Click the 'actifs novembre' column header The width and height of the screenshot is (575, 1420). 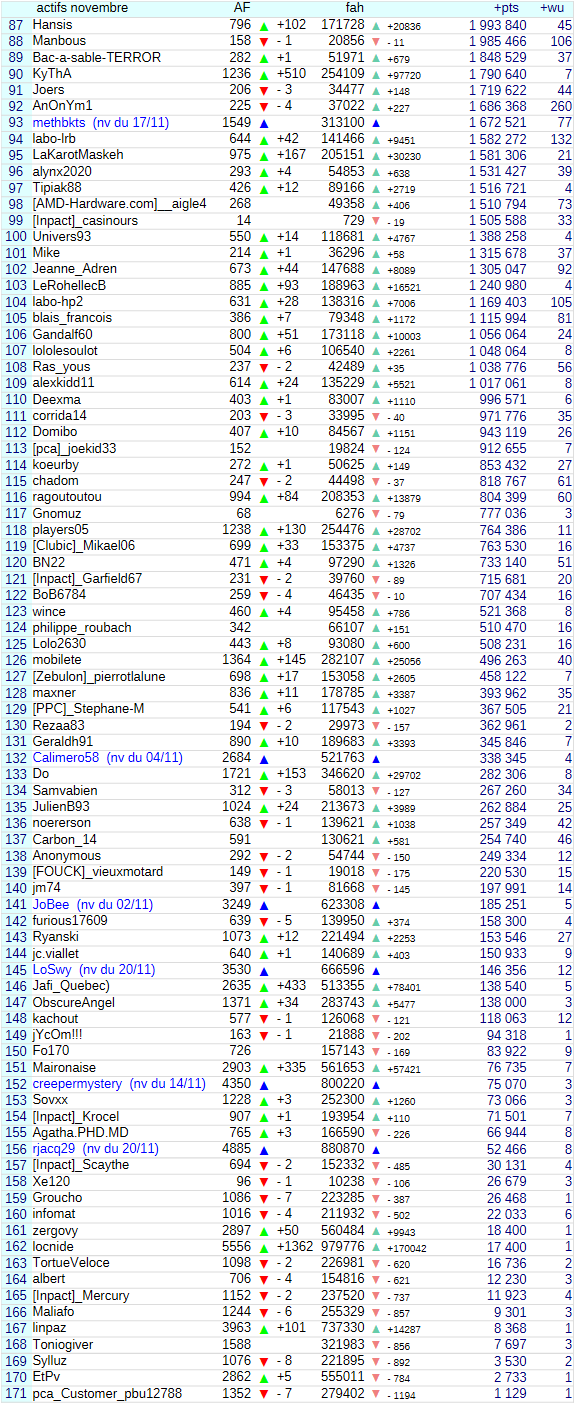point(82,8)
